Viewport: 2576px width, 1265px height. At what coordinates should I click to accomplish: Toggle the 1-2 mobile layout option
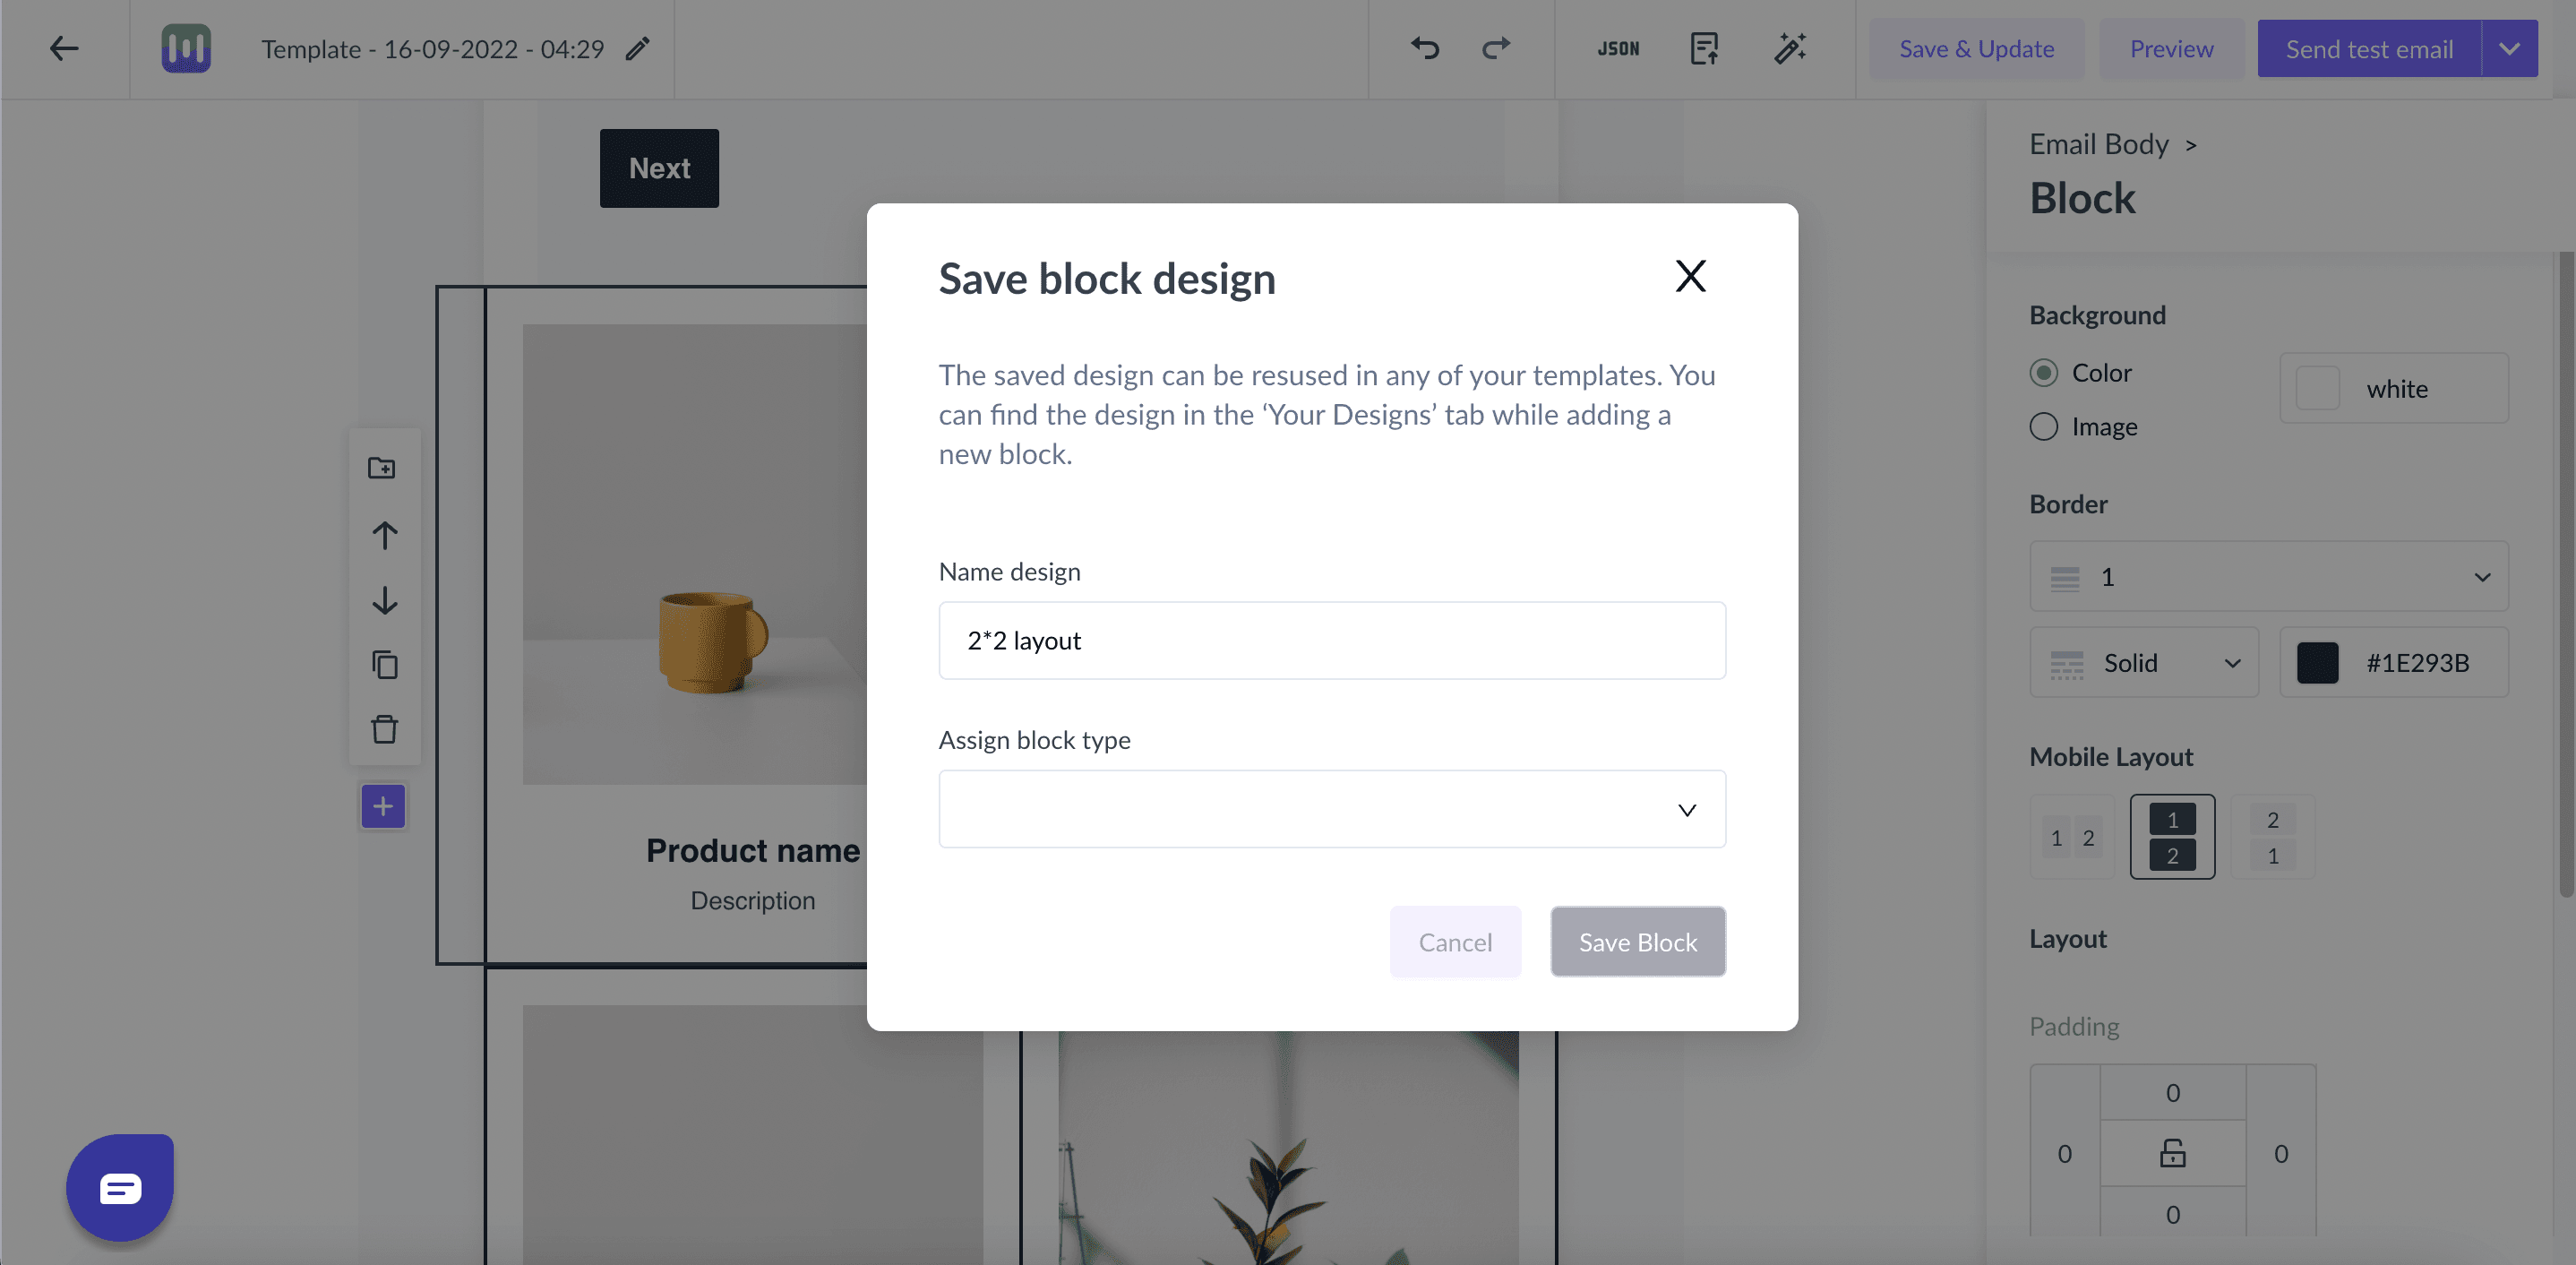pos(2174,836)
